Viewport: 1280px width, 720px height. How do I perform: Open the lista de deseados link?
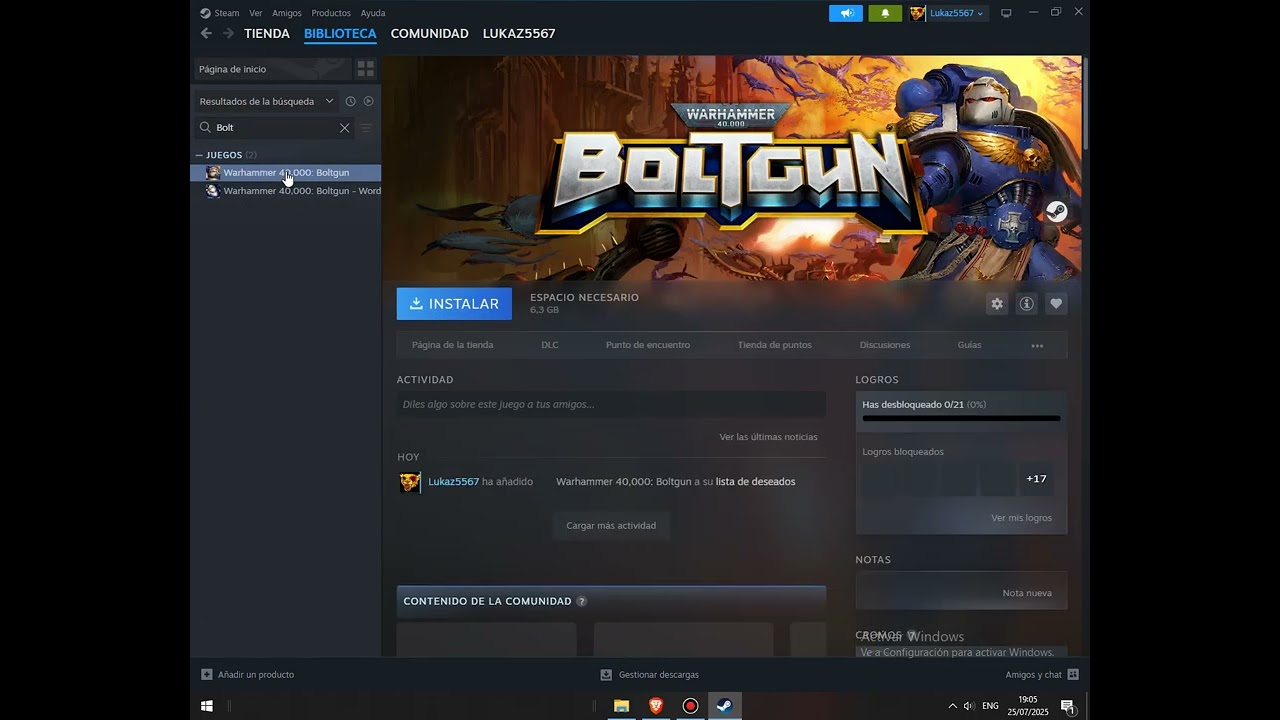pos(755,482)
